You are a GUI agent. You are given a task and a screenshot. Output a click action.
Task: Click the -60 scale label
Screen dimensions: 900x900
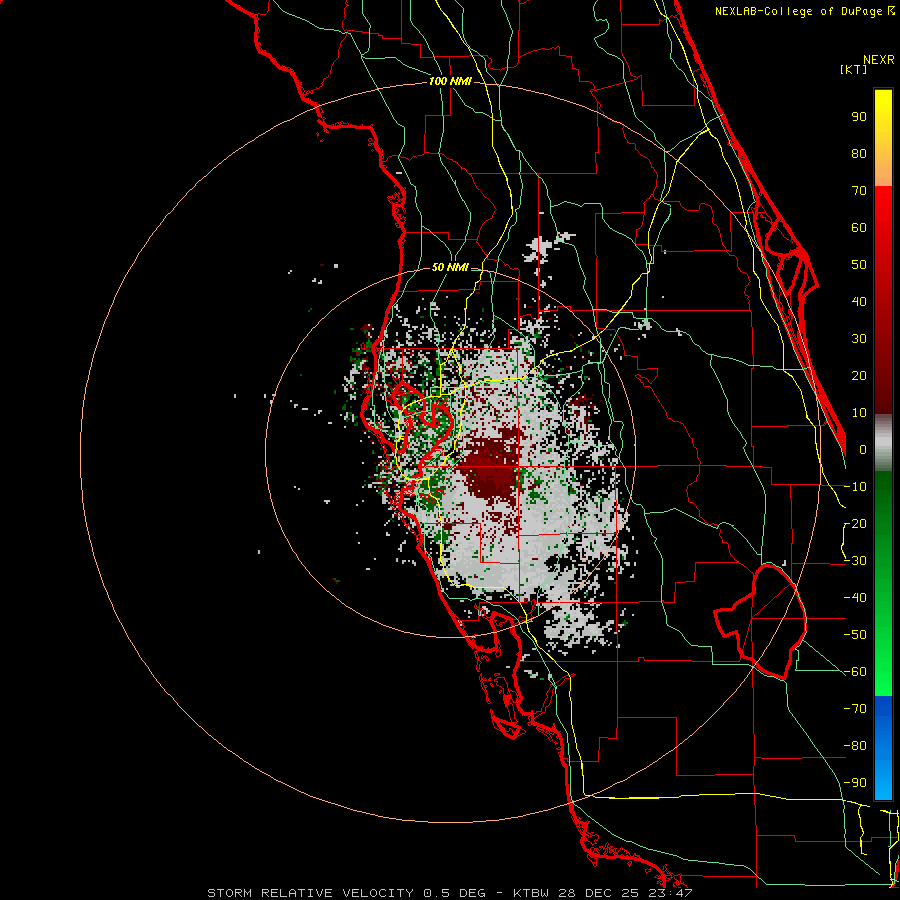click(855, 672)
